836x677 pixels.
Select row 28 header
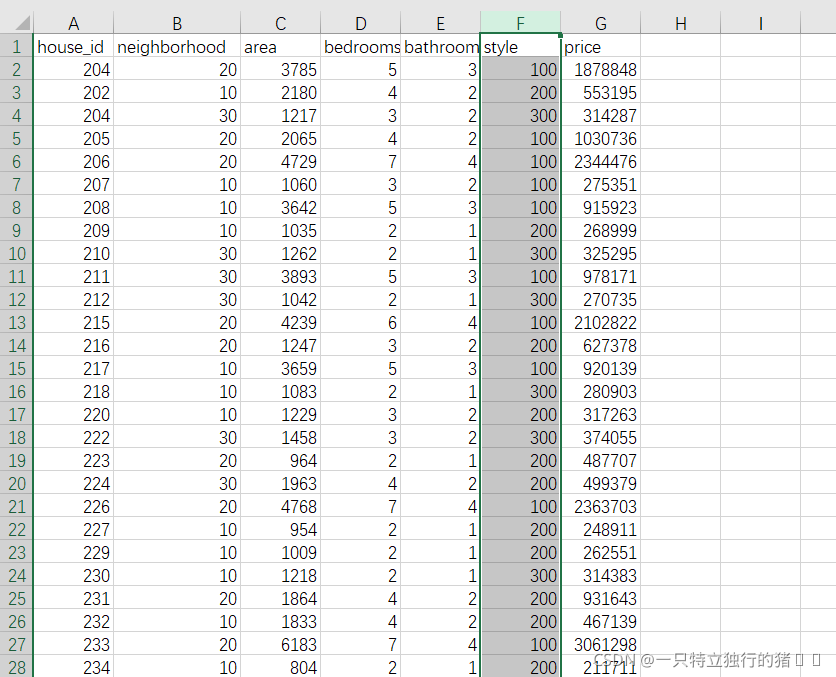(17, 667)
